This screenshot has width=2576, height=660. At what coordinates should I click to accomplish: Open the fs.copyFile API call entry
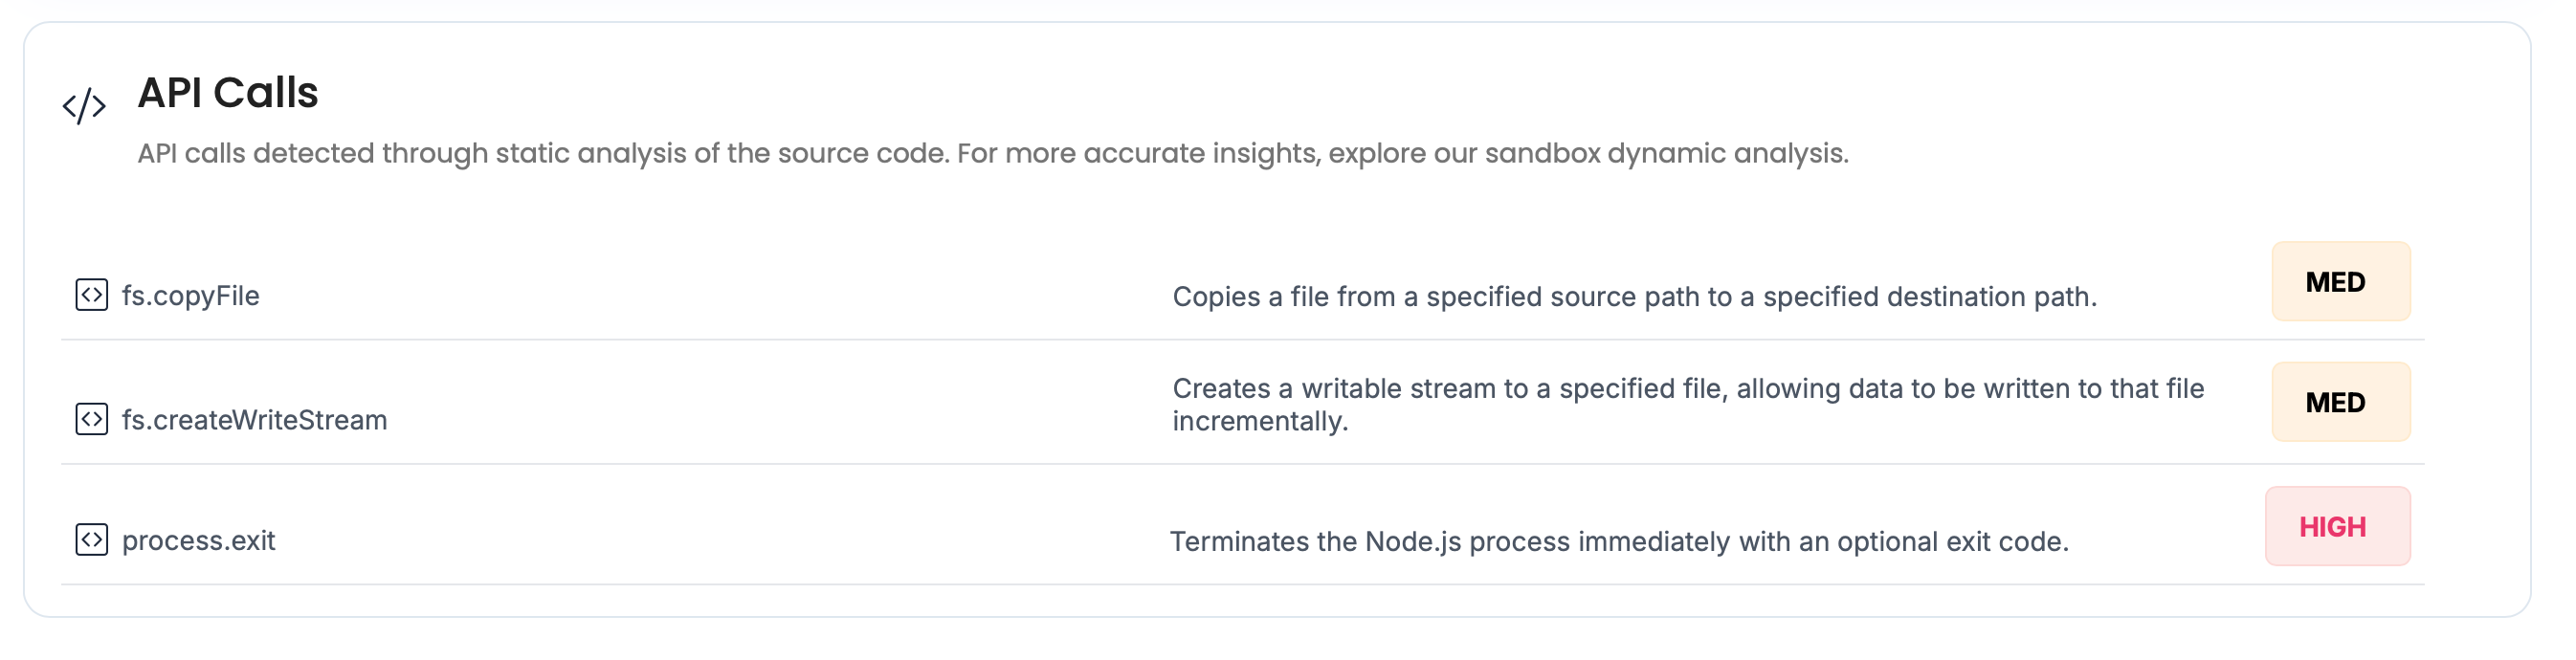pyautogui.click(x=190, y=296)
